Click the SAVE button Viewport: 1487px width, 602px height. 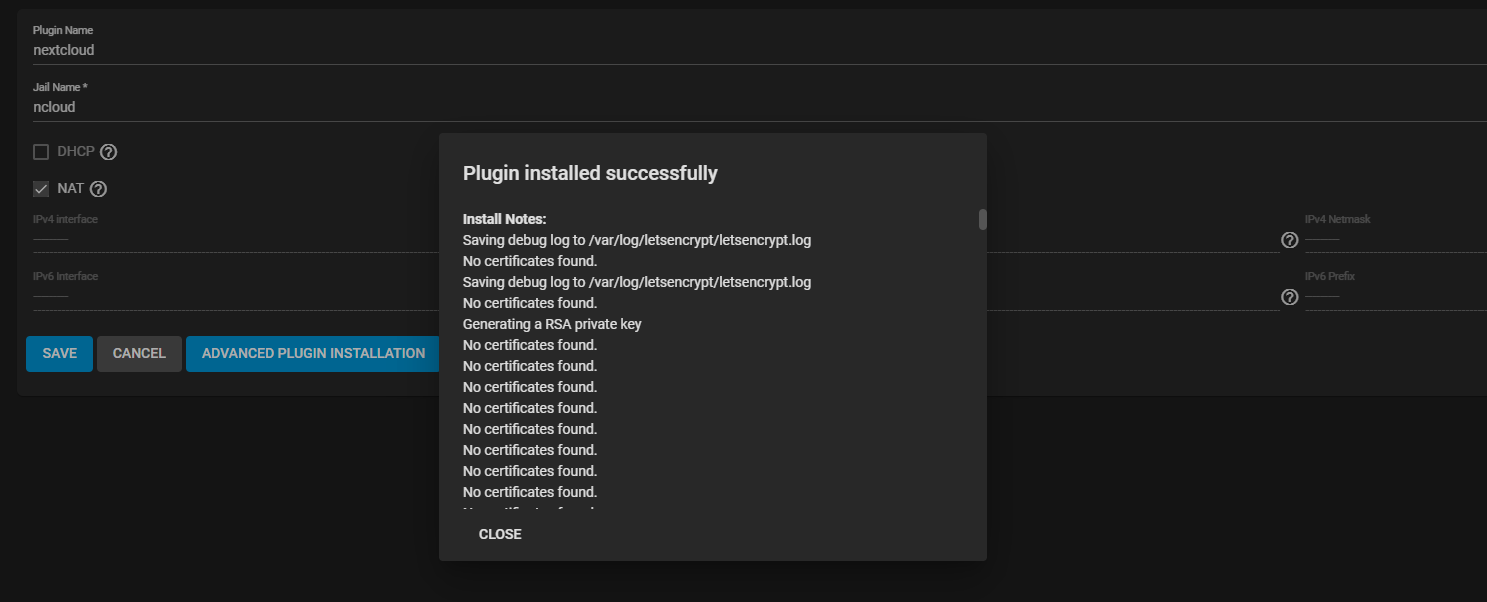(59, 354)
